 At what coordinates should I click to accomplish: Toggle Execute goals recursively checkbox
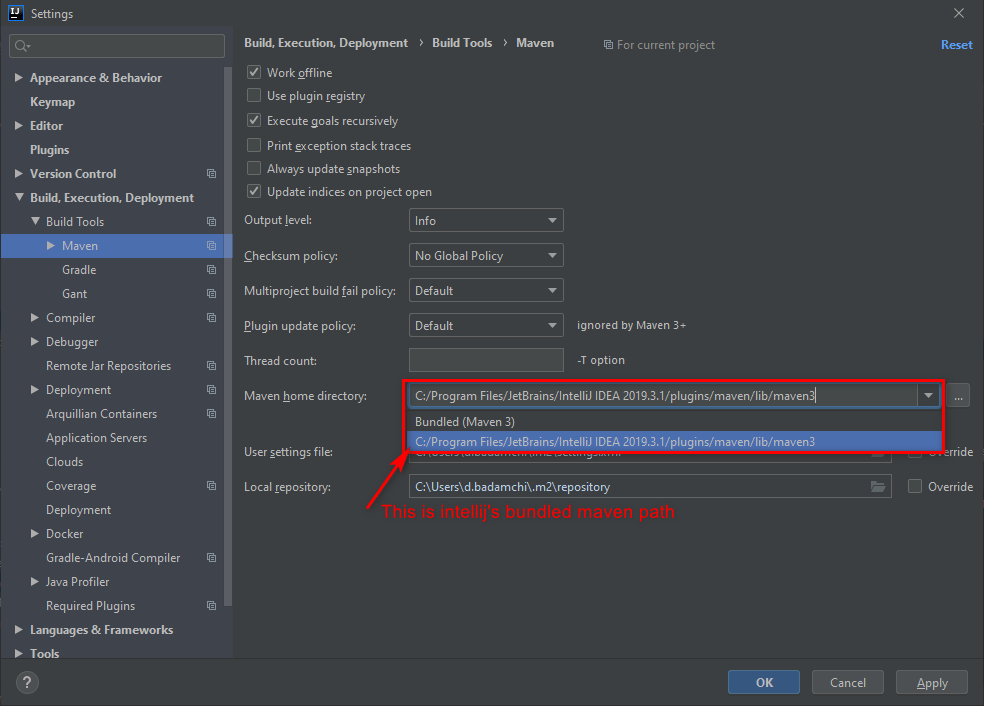(254, 120)
